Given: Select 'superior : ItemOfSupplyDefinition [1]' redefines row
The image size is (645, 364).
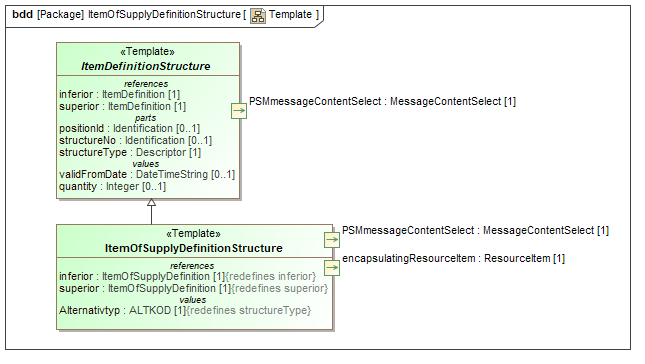Looking at the screenshot, I should coord(193,288).
